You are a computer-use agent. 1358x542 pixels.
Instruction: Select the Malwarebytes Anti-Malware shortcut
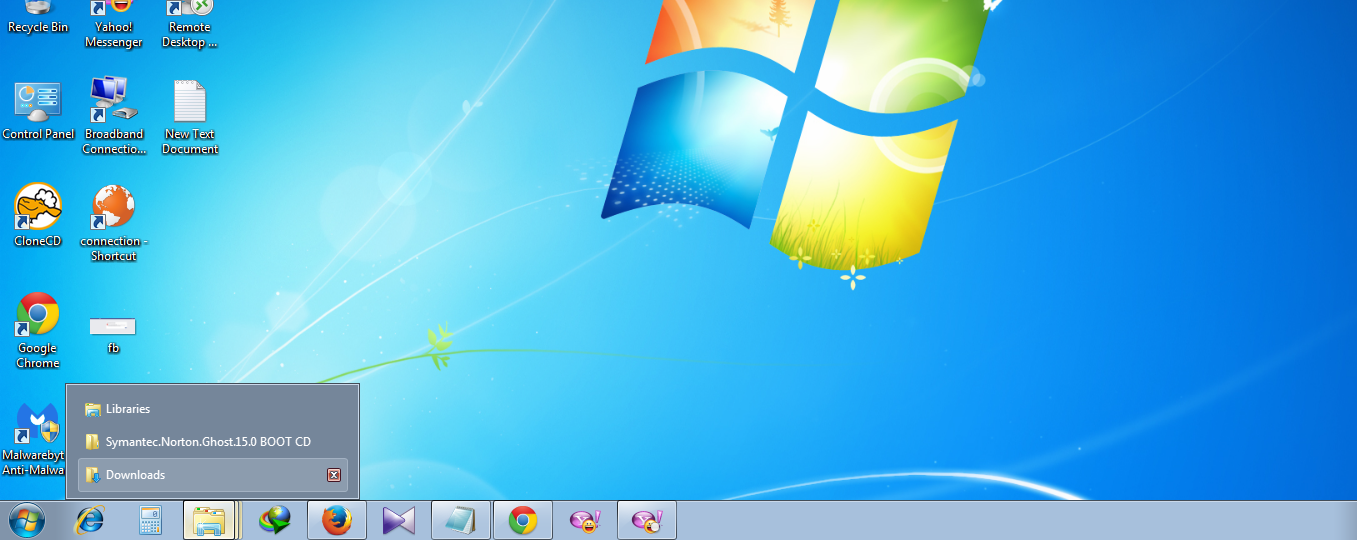34,438
